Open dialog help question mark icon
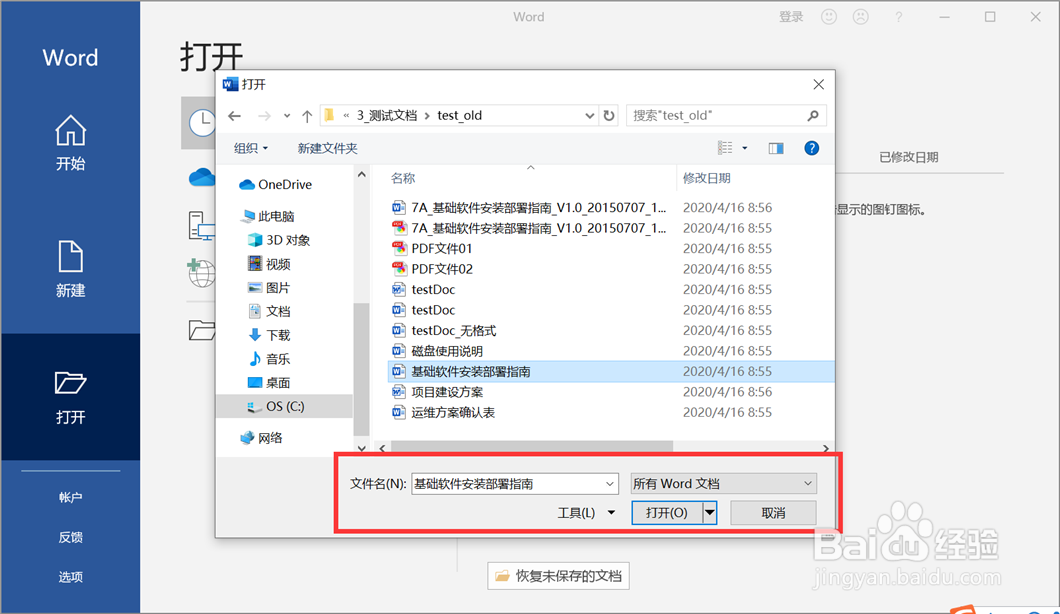1060x614 pixels. coord(811,148)
